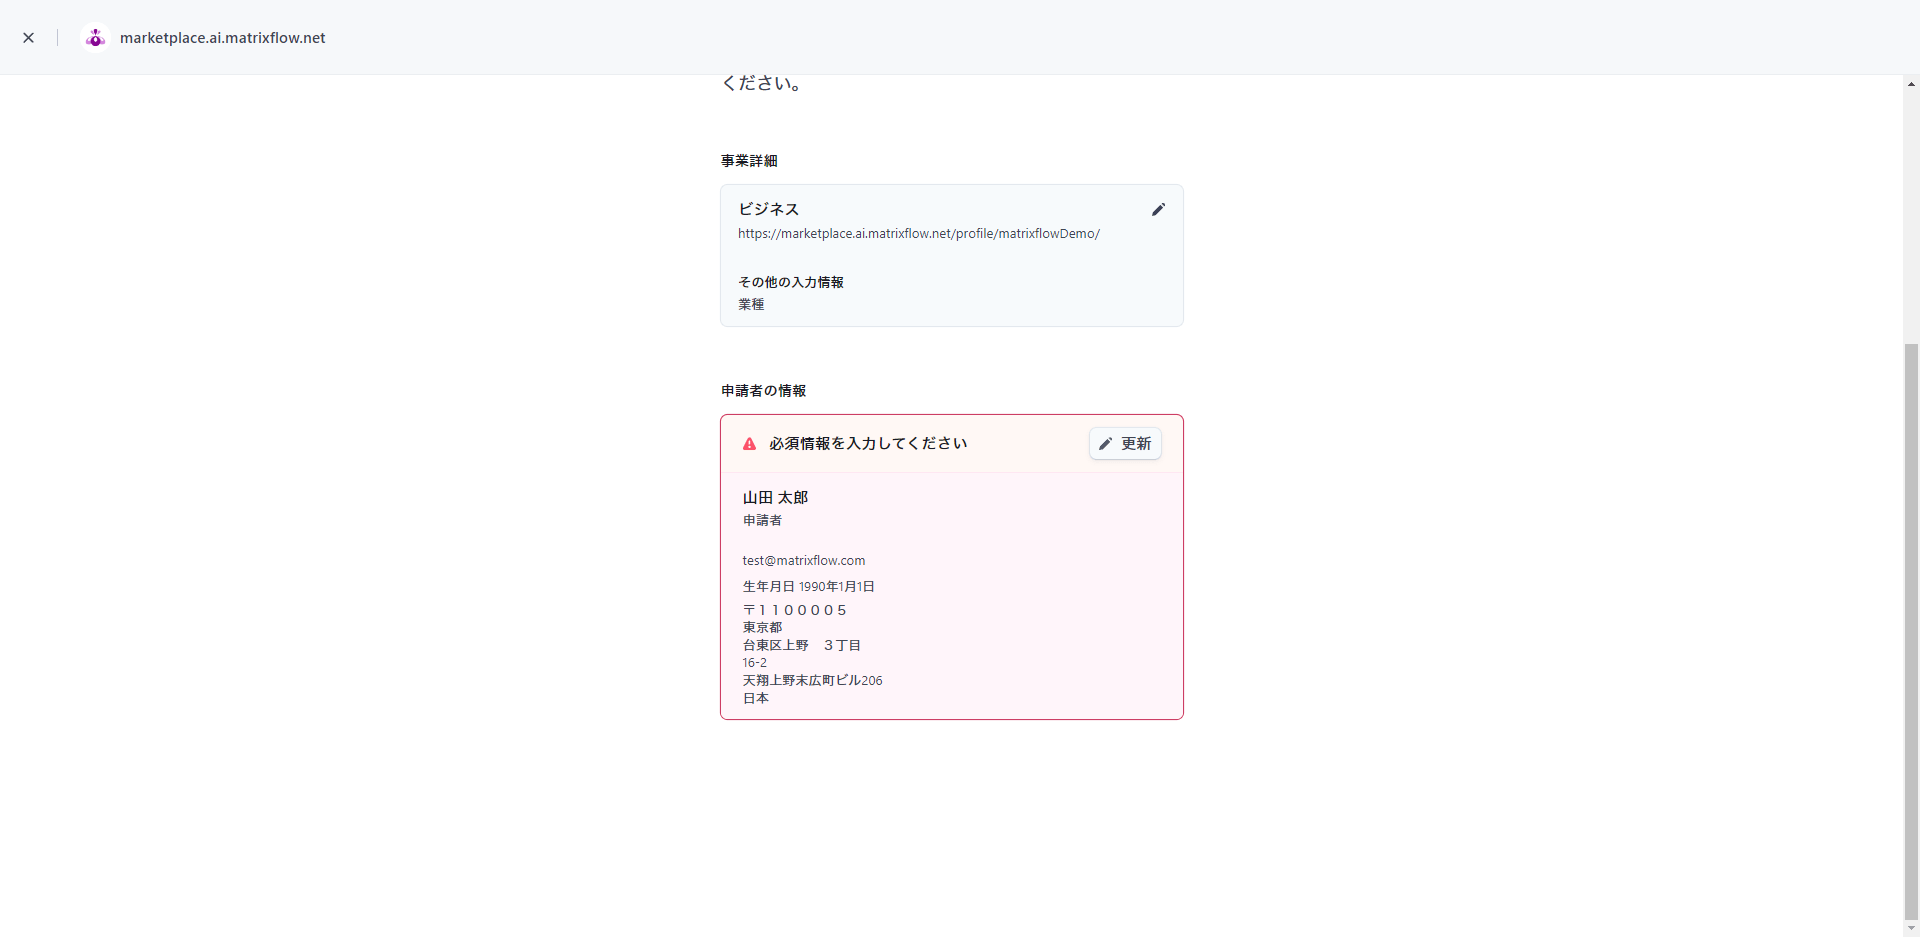The height and width of the screenshot is (937, 1920).
Task: Open the matrixflowDemo profile URL
Action: 919,234
